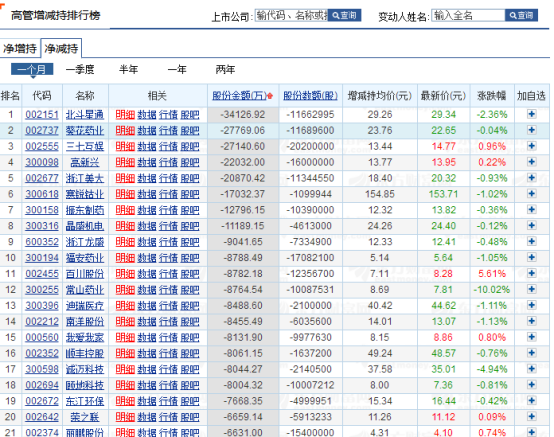Open stock code 002151 link

click(42, 114)
